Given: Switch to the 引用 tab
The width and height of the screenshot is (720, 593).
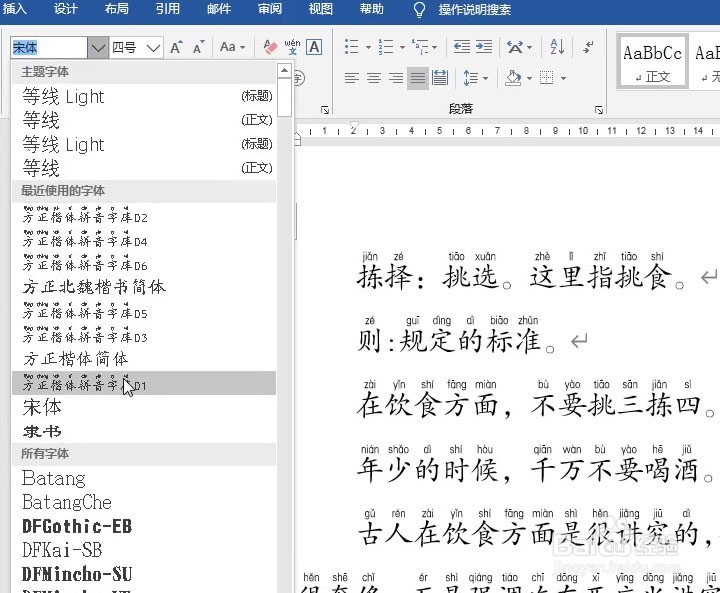Looking at the screenshot, I should [168, 9].
